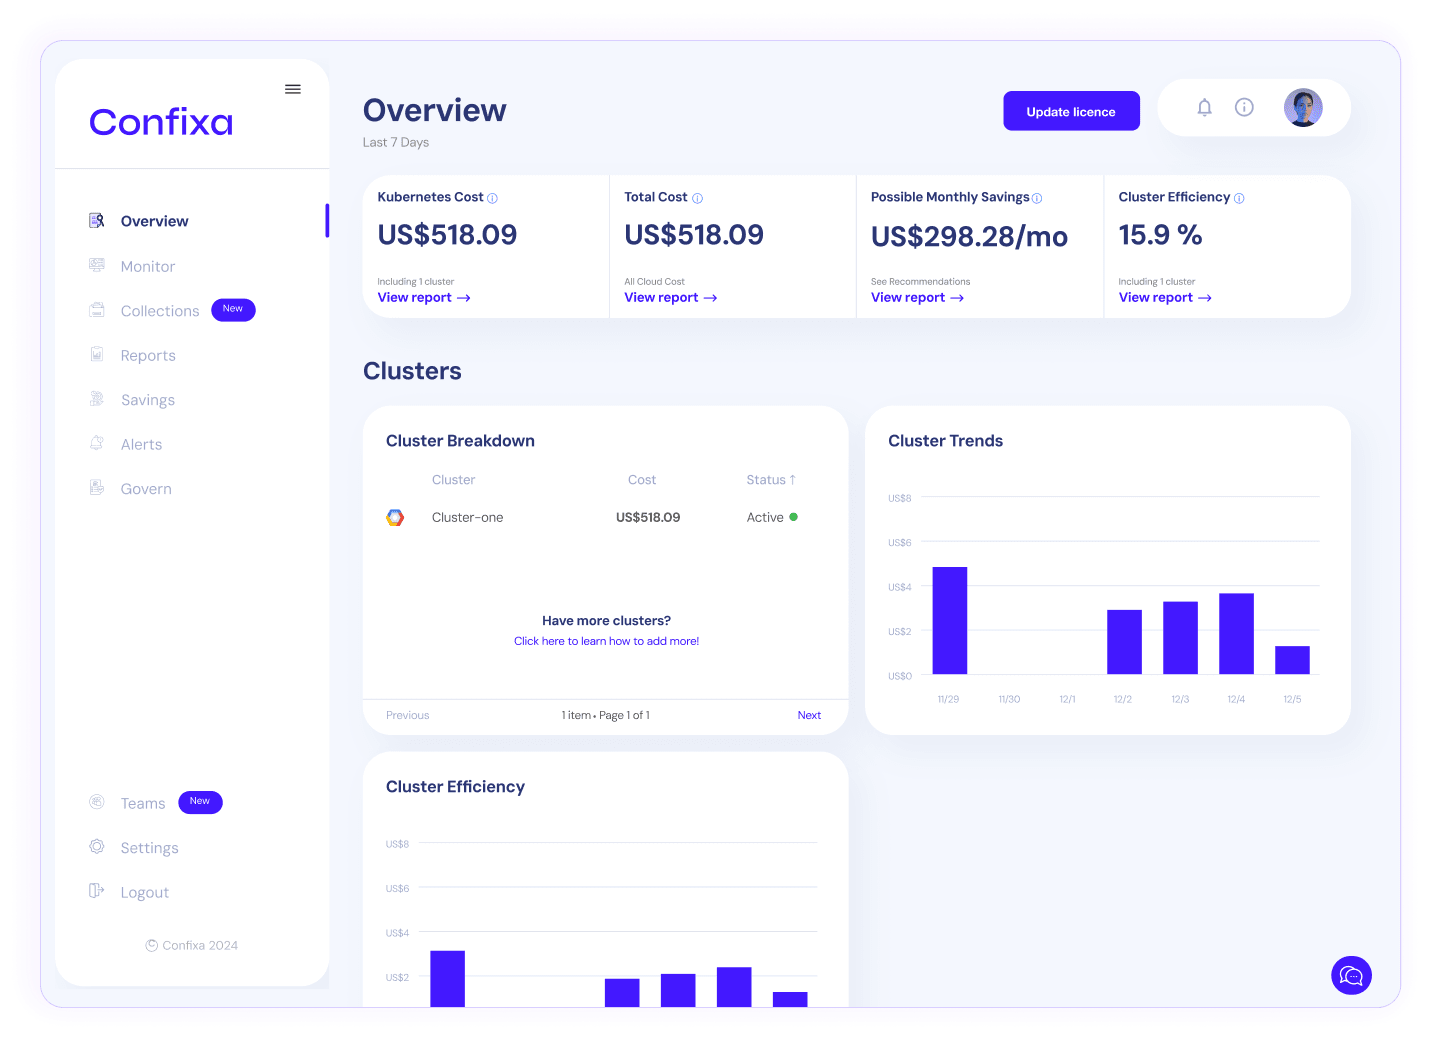
Task: Open the Monitor section icon
Action: click(x=97, y=265)
